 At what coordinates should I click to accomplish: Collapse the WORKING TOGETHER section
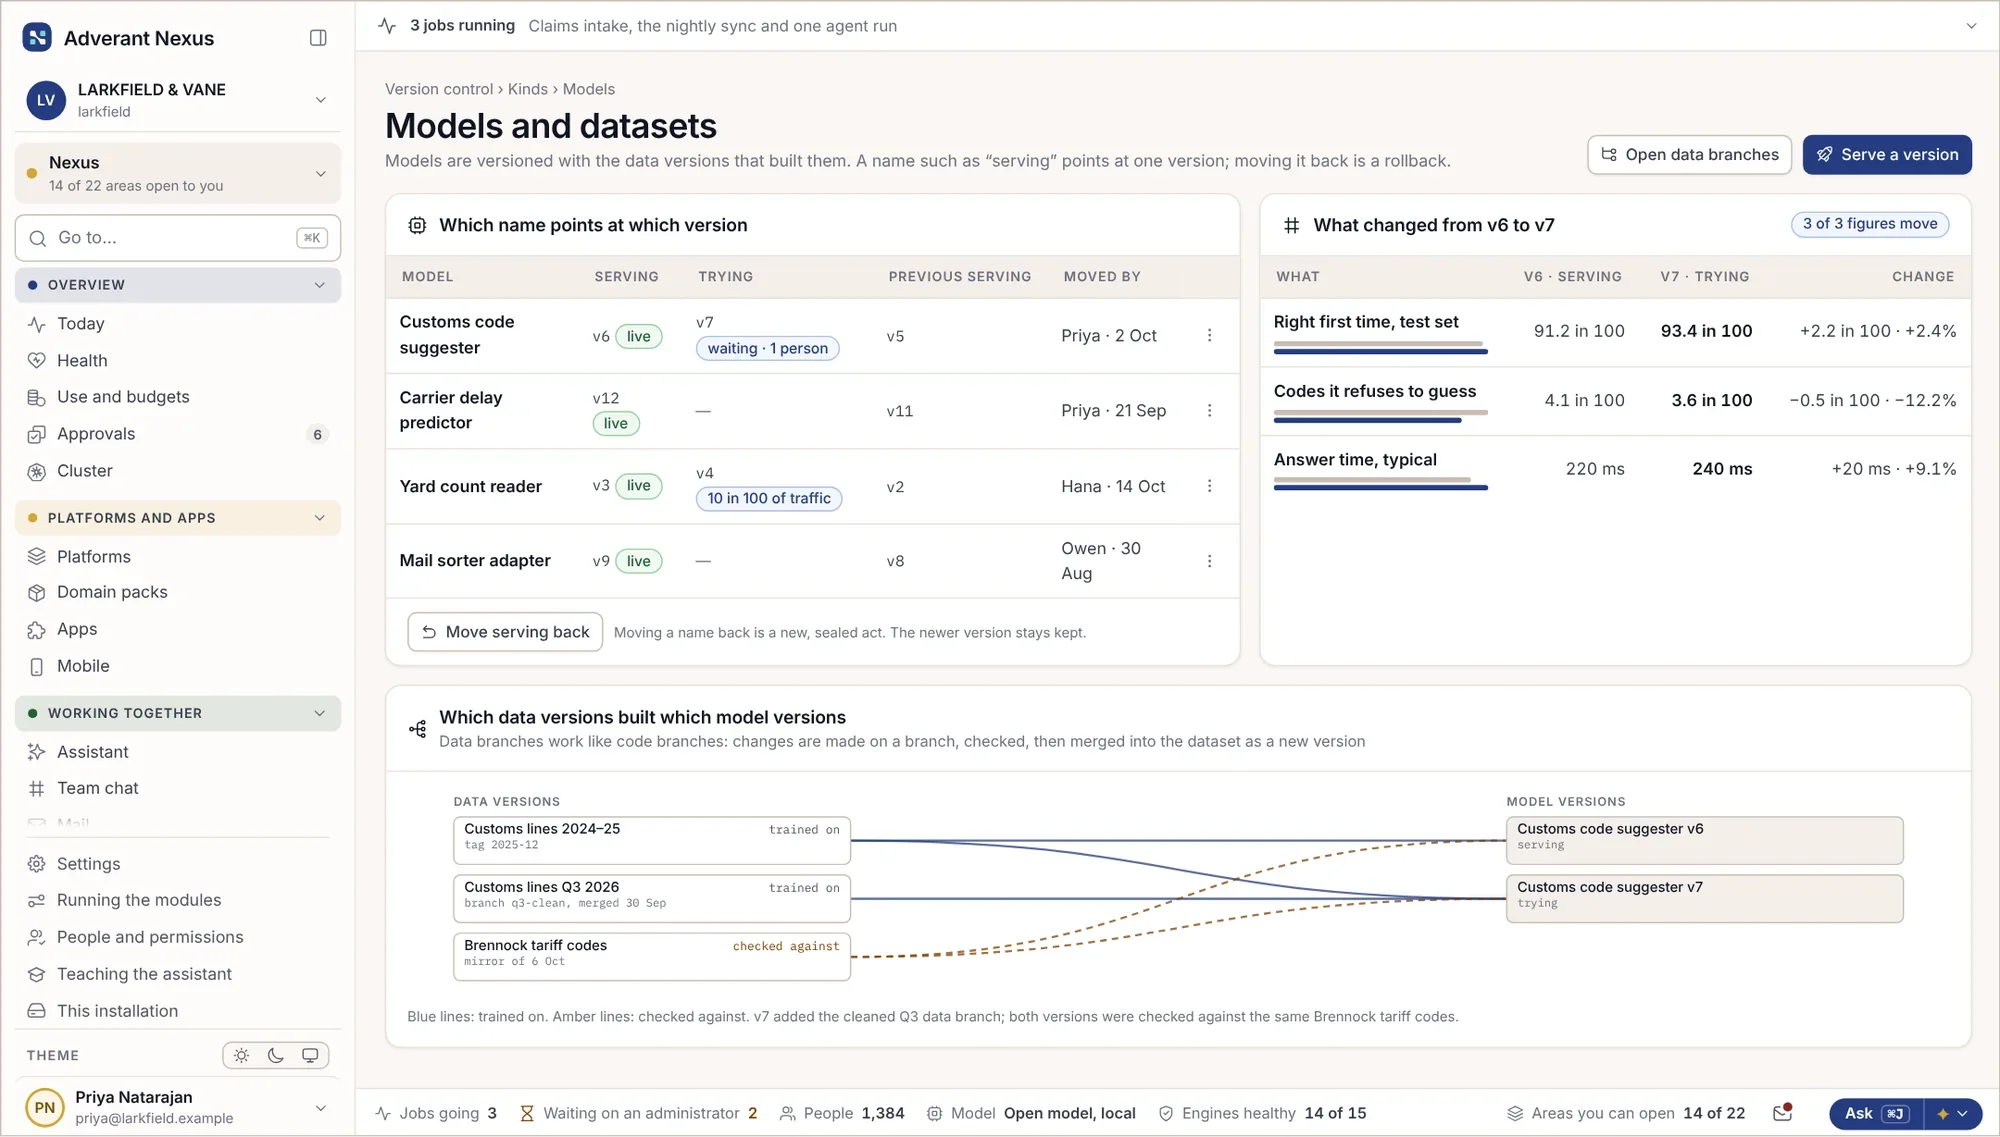pos(178,713)
